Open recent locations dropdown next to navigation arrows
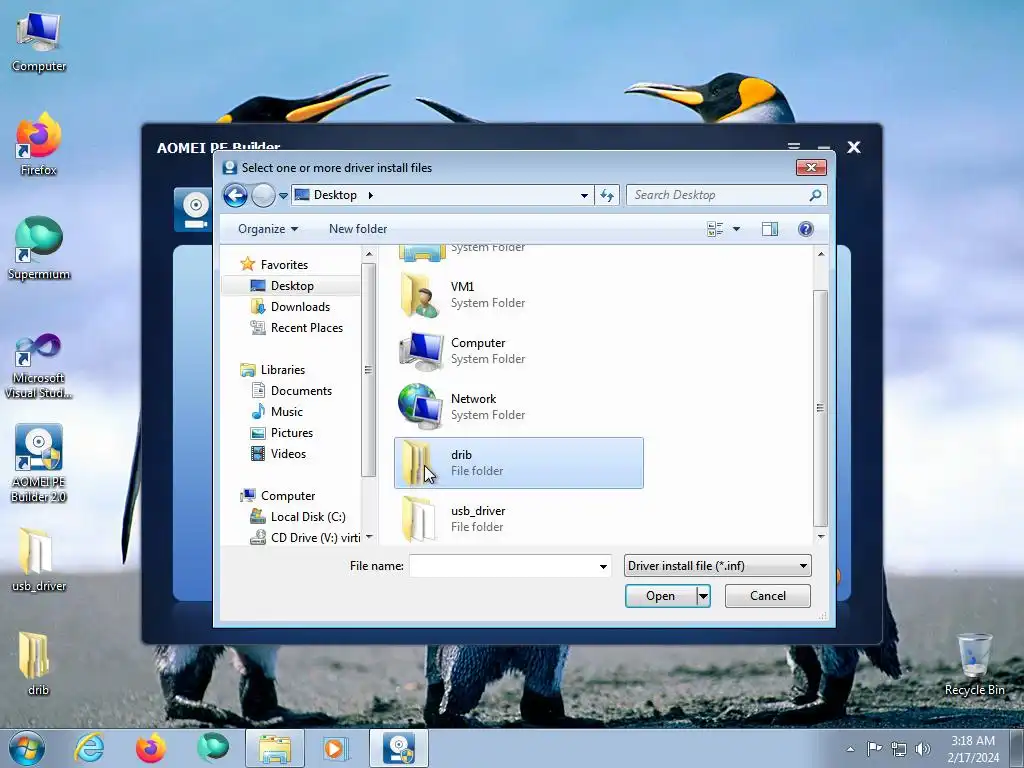This screenshot has width=1024, height=768. pos(283,195)
